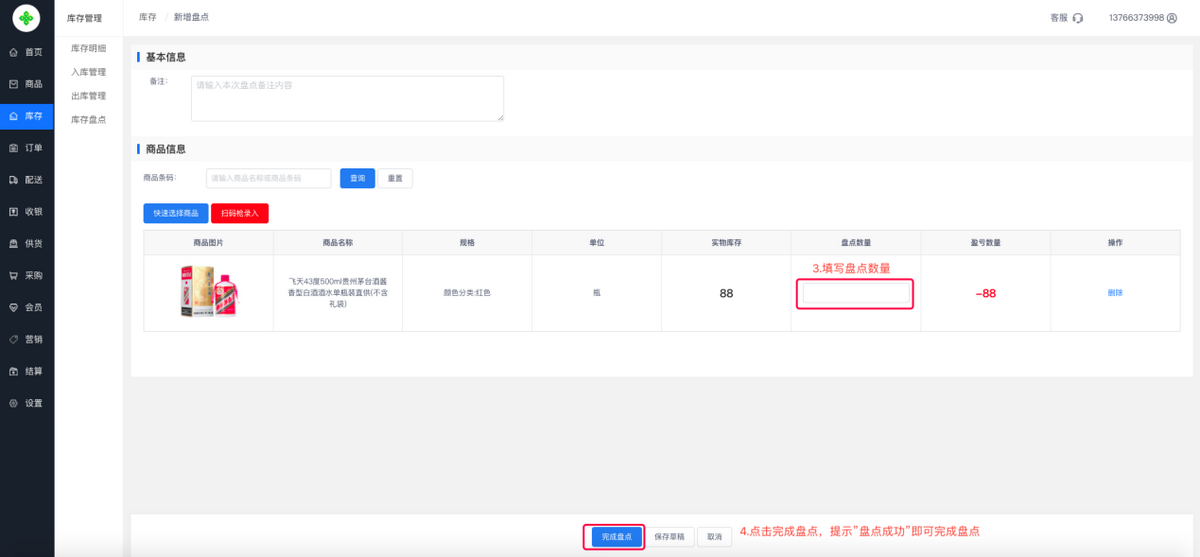Click 删除 link in product row

(x=1115, y=293)
